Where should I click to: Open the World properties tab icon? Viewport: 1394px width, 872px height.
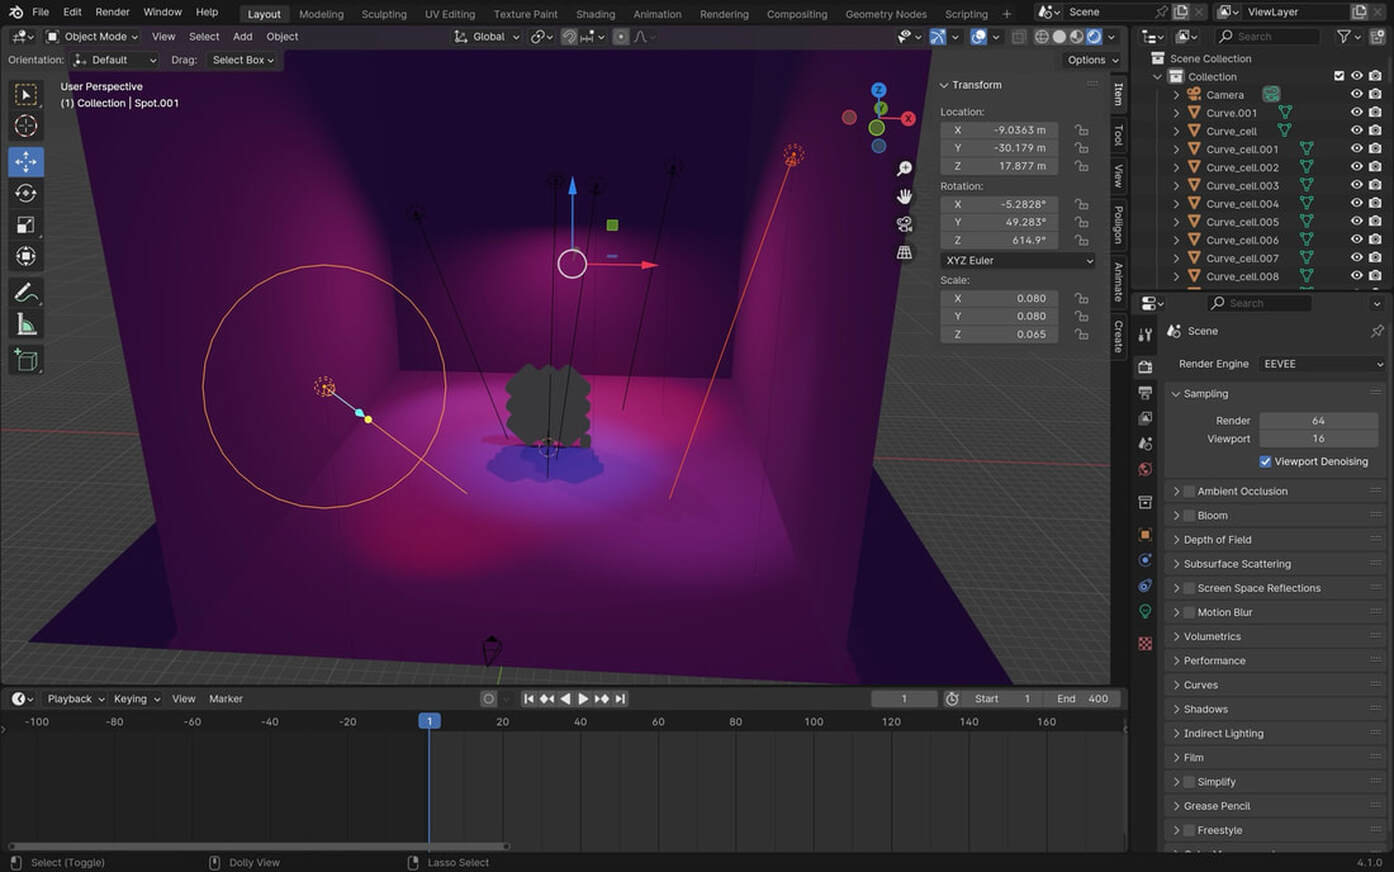(x=1145, y=469)
